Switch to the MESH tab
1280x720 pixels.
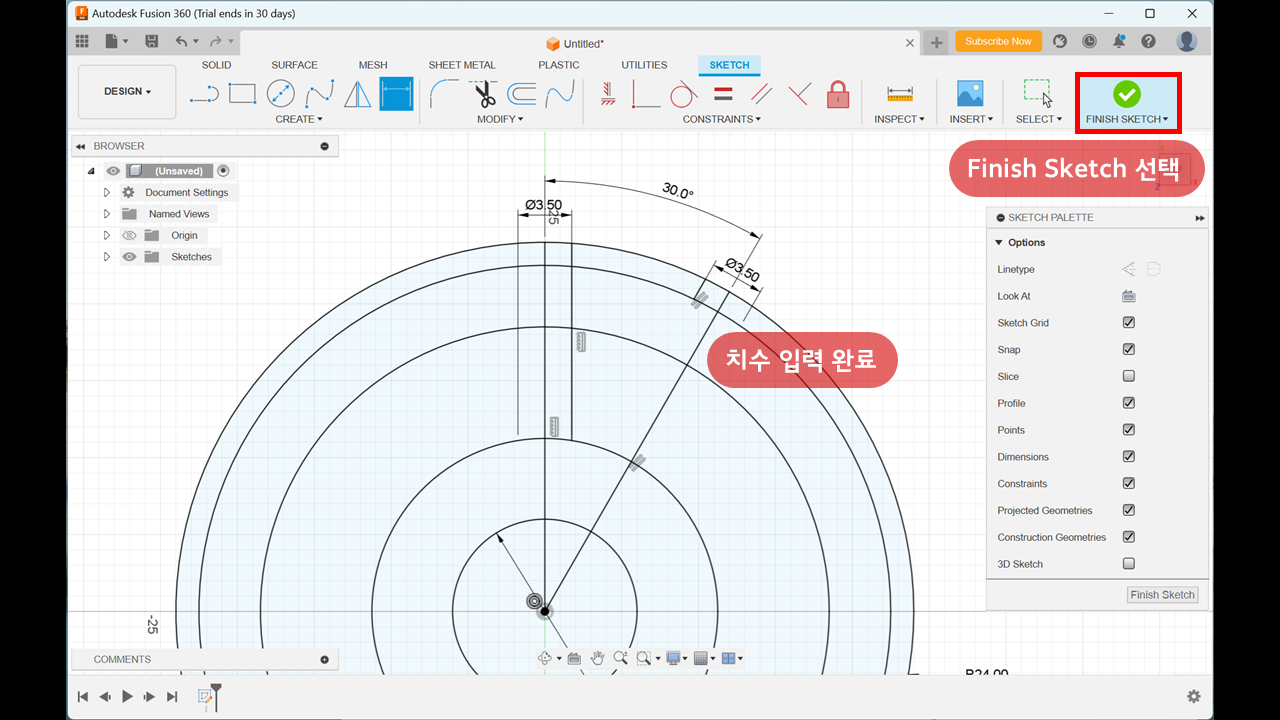[373, 65]
